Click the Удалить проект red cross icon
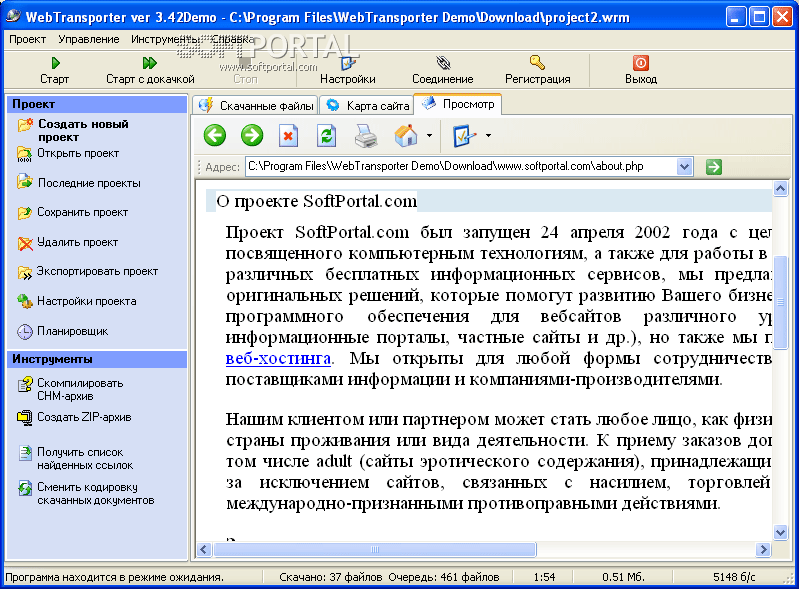The height and width of the screenshot is (589, 799). (25, 243)
